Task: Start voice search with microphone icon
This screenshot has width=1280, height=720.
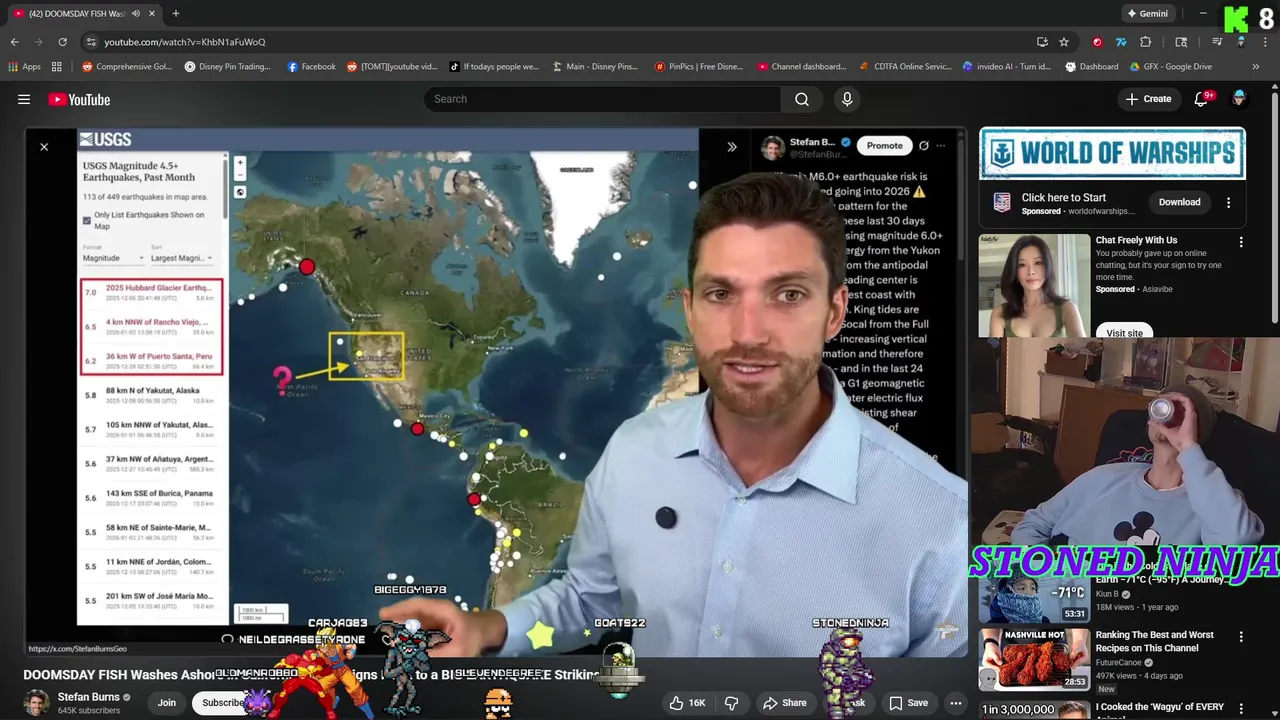Action: 847,99
